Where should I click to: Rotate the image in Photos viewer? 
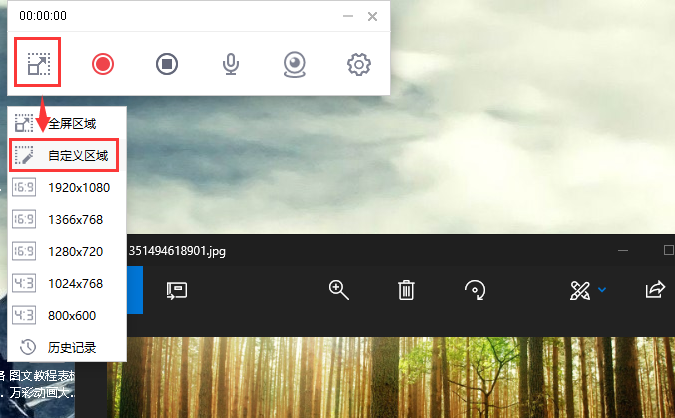[x=475, y=290]
